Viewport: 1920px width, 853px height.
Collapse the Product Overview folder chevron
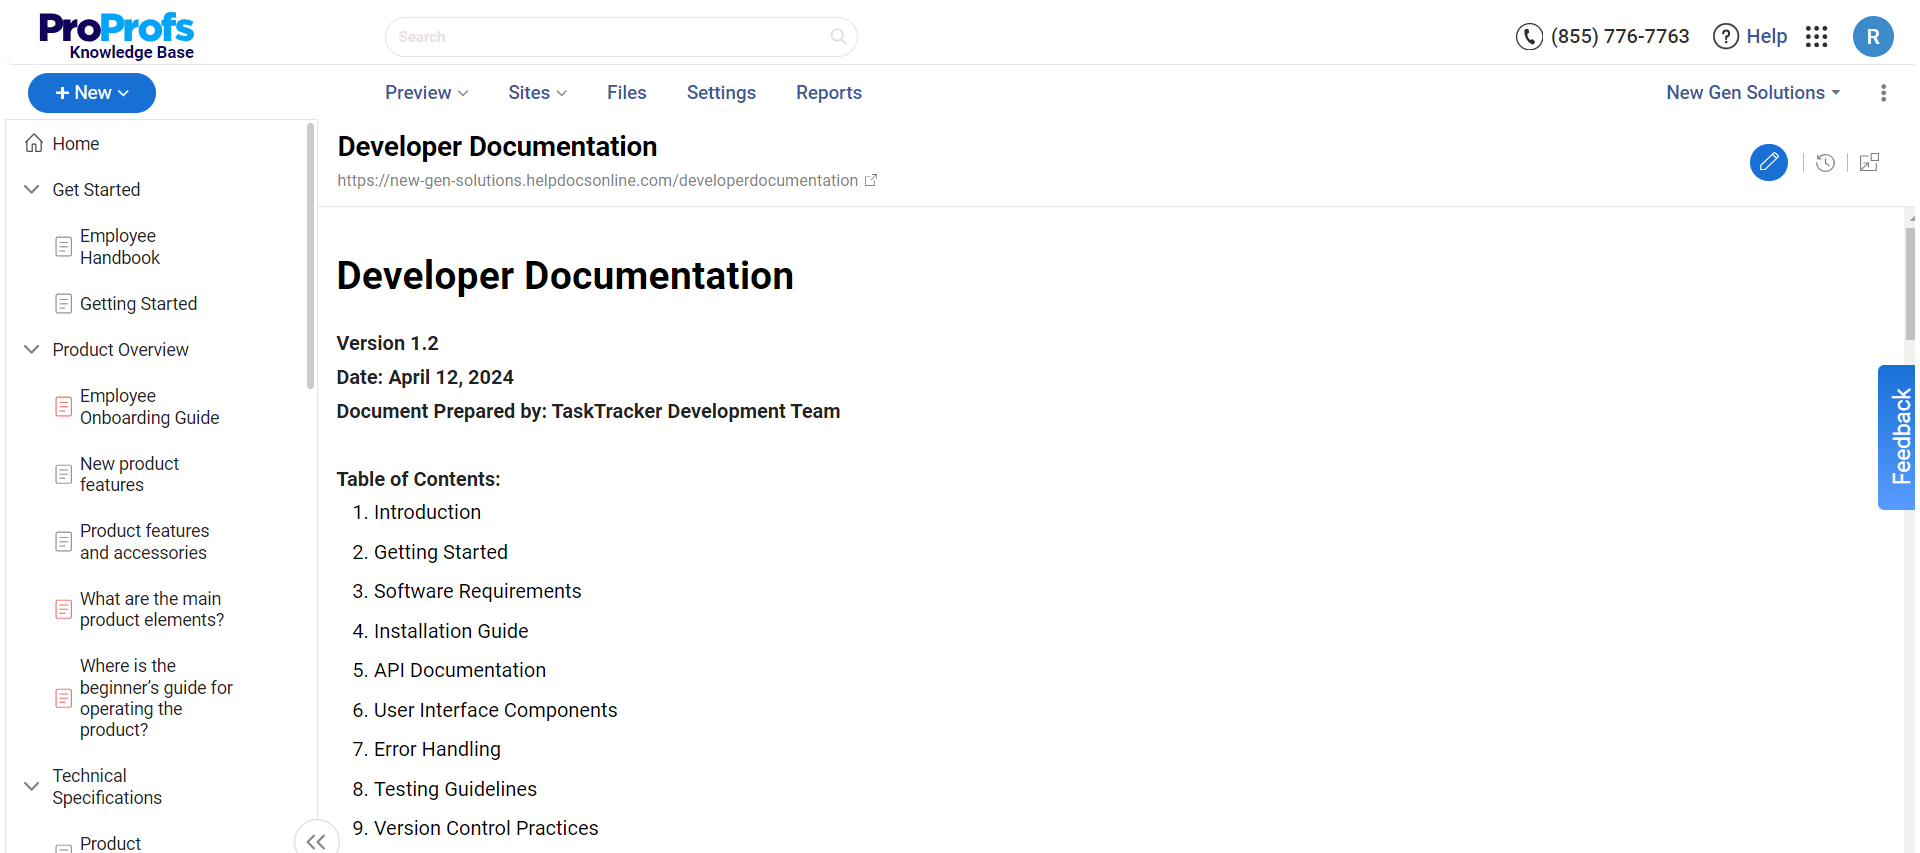(x=32, y=349)
